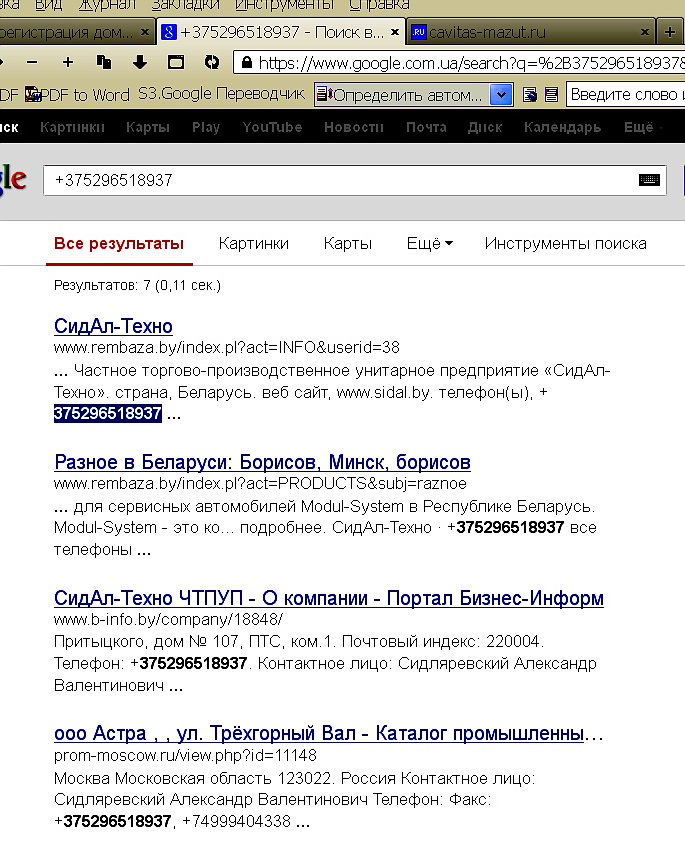This screenshot has width=685, height=854.
Task: Open Картинки in the black Google bar
Action: pos(72,127)
